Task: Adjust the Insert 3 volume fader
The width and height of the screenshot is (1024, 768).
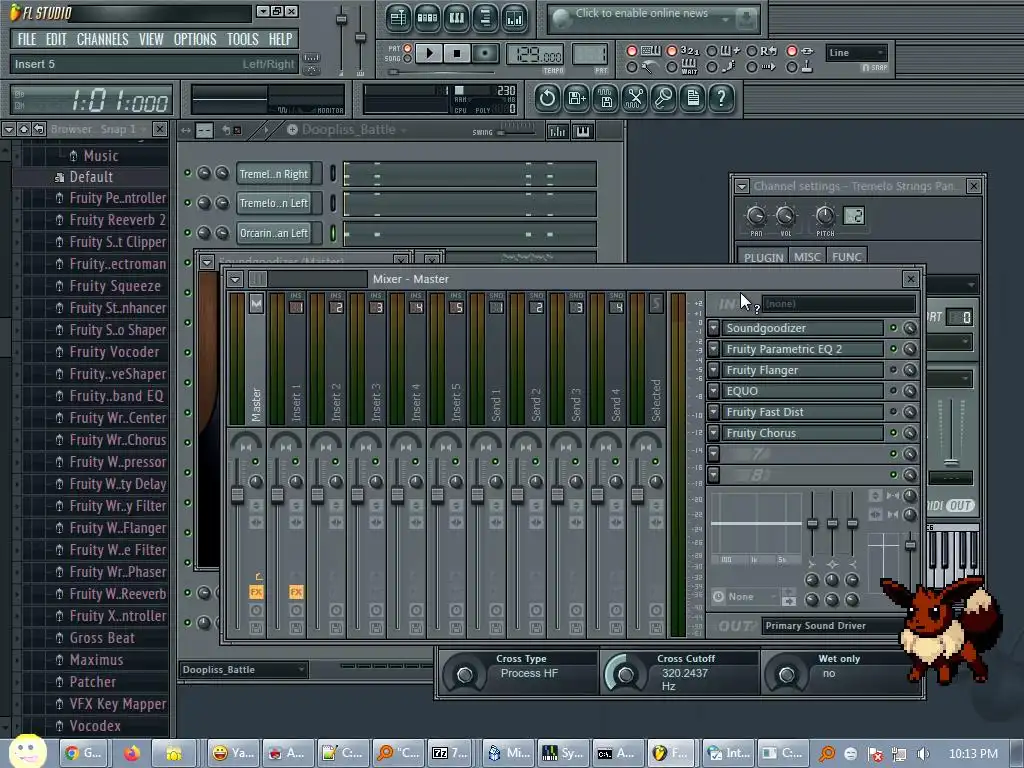Action: (357, 495)
